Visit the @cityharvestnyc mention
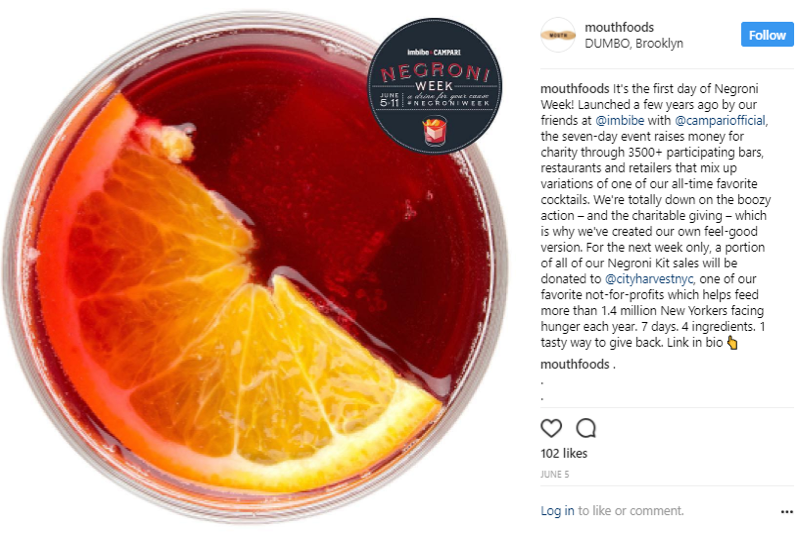This screenshot has width=799, height=533. coord(649,279)
